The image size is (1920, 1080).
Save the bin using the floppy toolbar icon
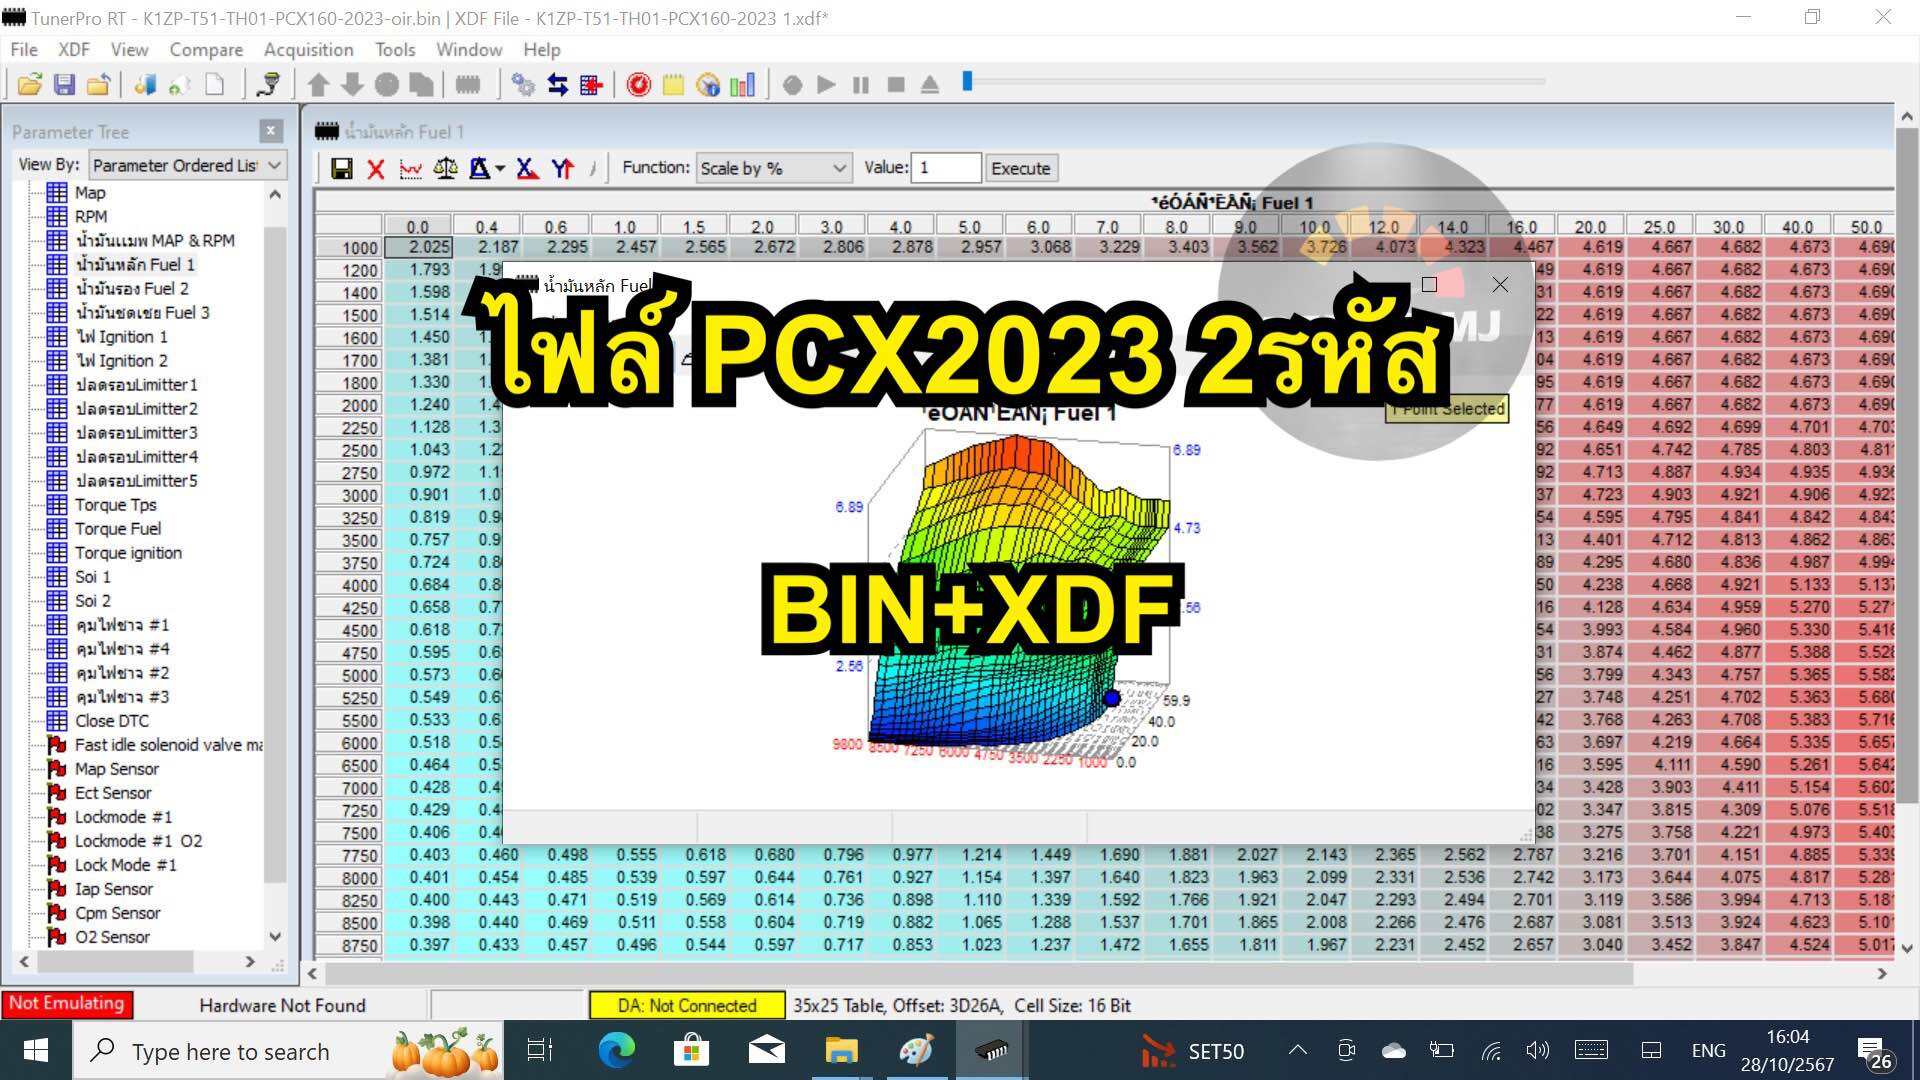[x=65, y=85]
